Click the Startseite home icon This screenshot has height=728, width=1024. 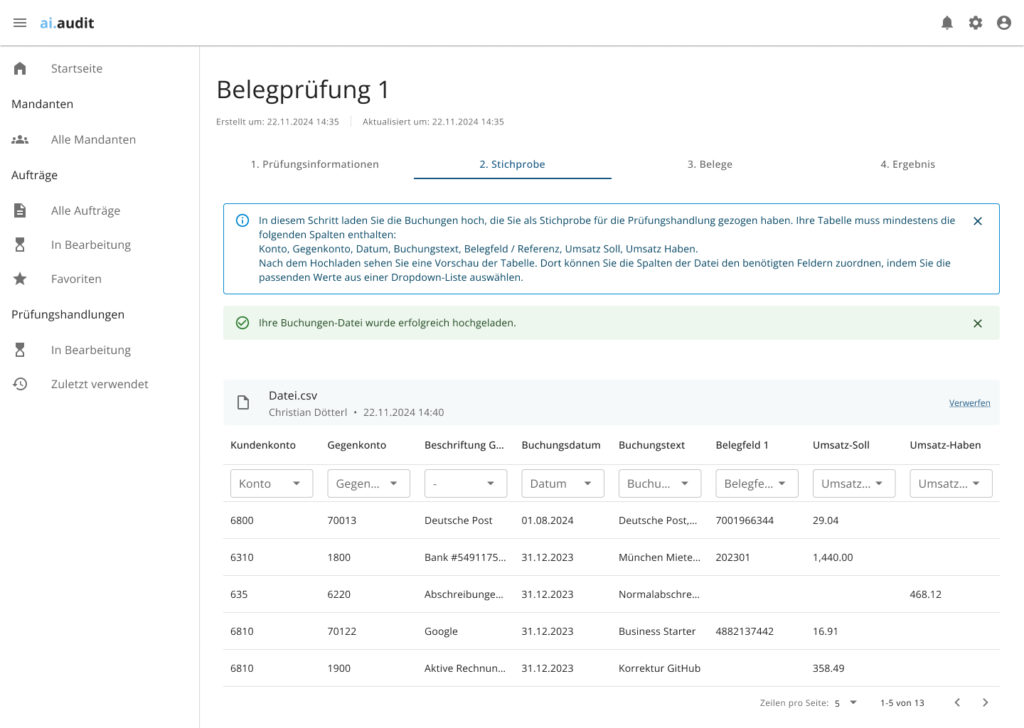(20, 69)
